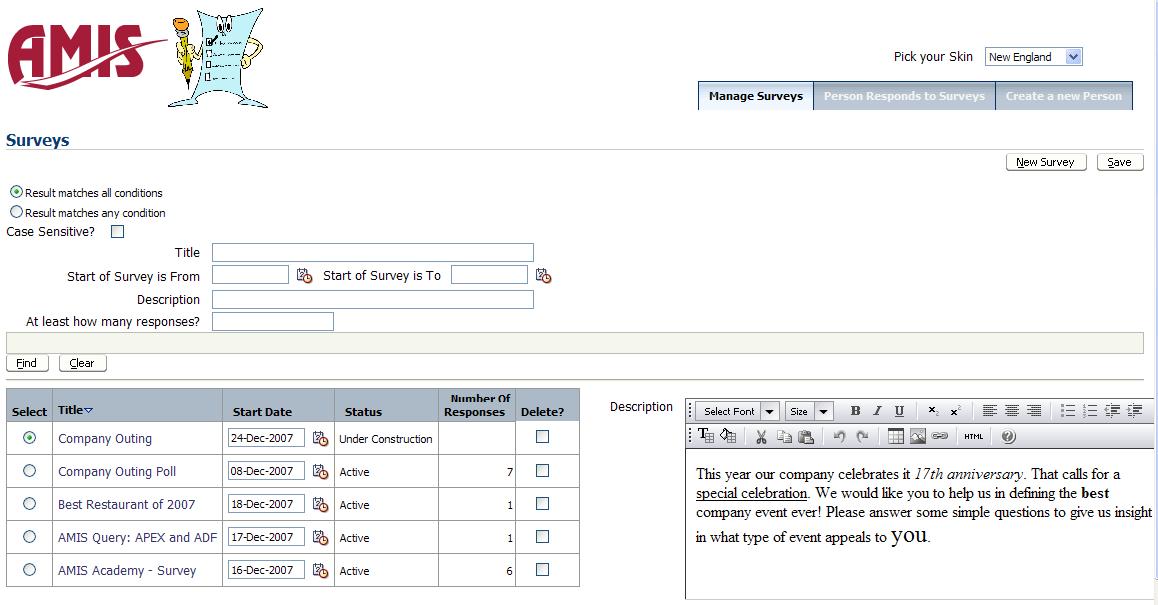
Task: Click the insert hyperlink chain icon
Action: tap(940, 436)
